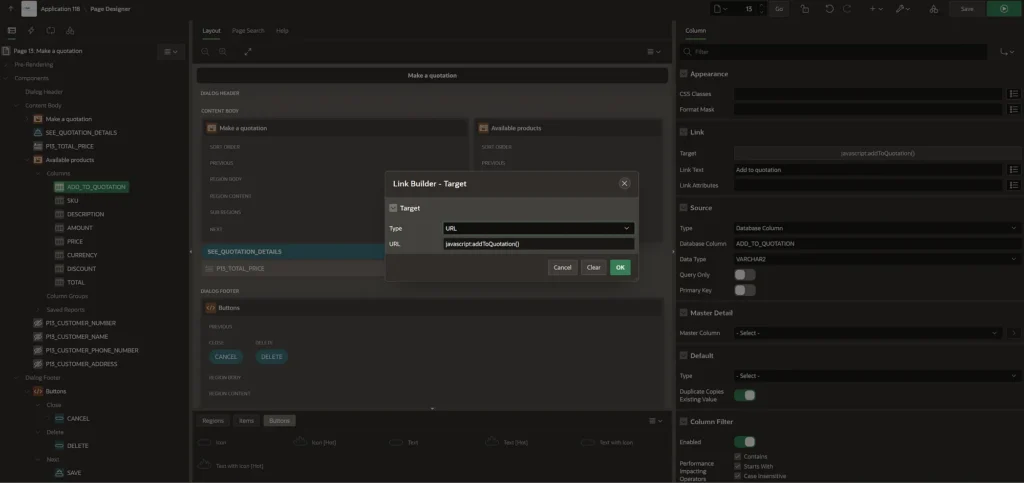Open the Type dropdown in Link Builder
This screenshot has width=1024, height=483.
click(538, 228)
